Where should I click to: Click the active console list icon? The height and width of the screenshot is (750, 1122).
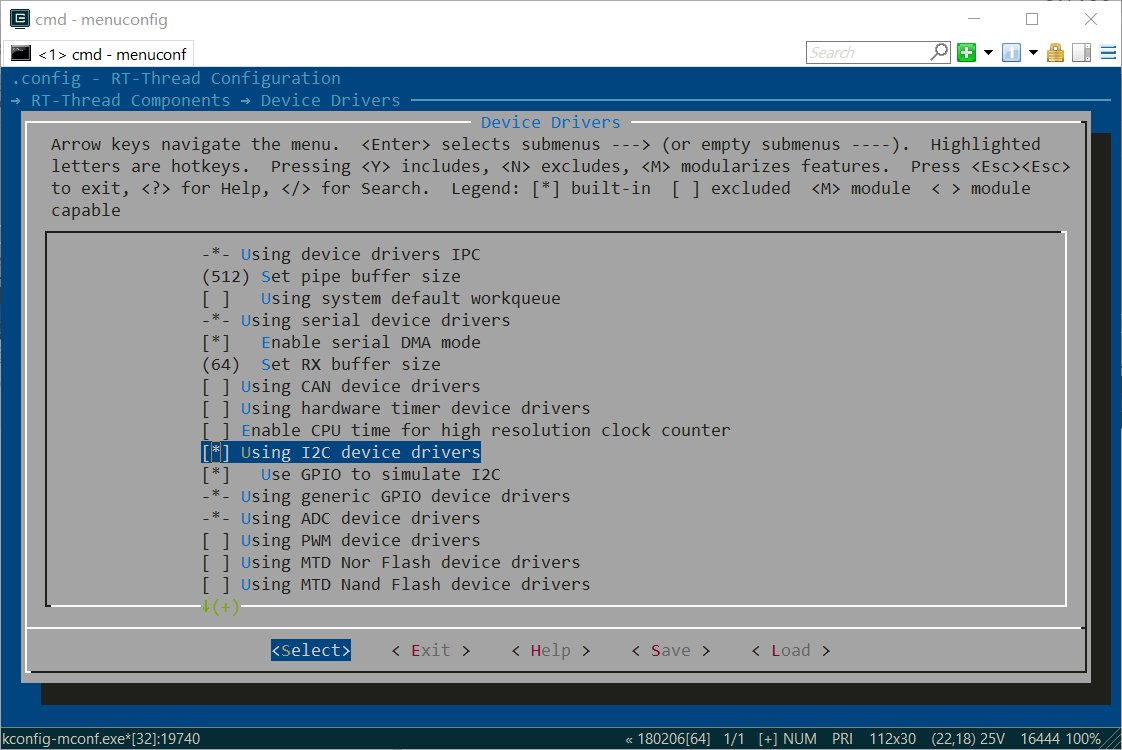pos(1011,52)
